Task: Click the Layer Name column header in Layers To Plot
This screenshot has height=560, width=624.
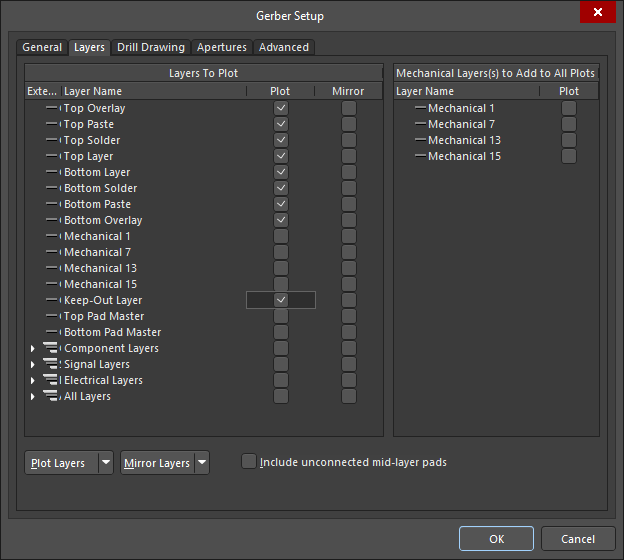Action: 154,92
